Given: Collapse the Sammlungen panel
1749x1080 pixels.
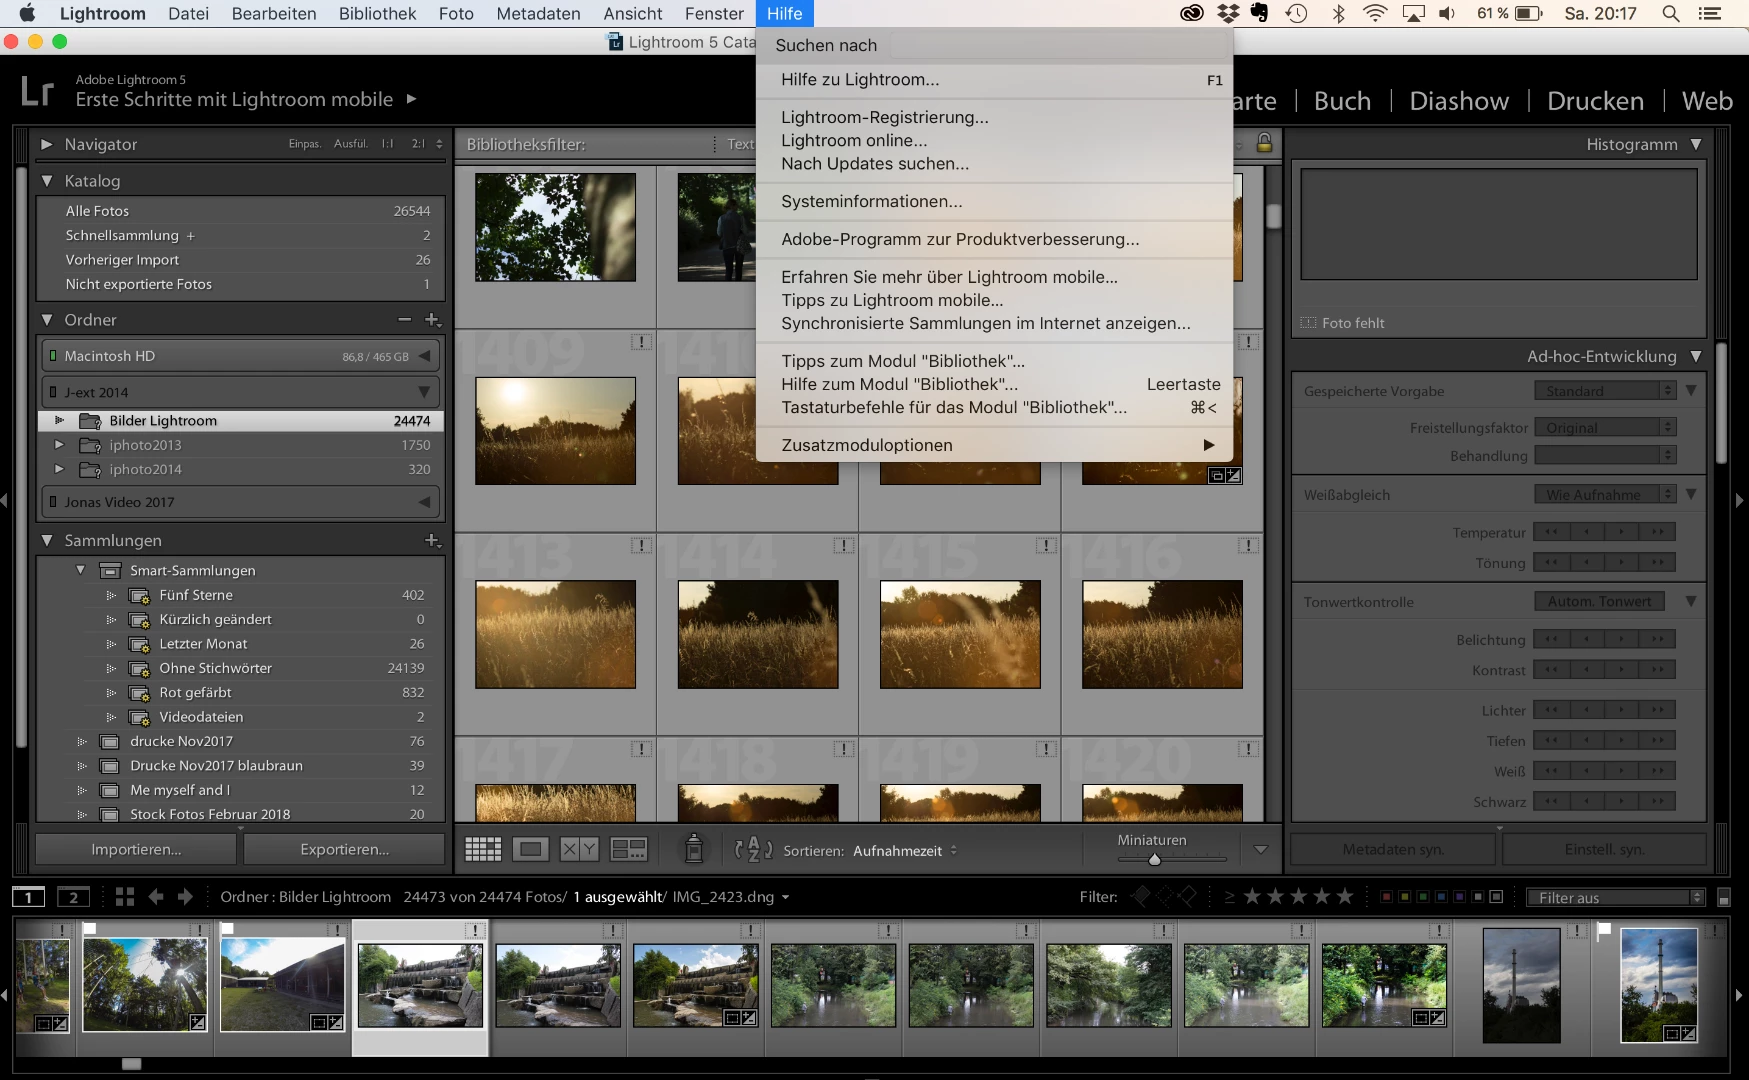Looking at the screenshot, I should pyautogui.click(x=46, y=540).
